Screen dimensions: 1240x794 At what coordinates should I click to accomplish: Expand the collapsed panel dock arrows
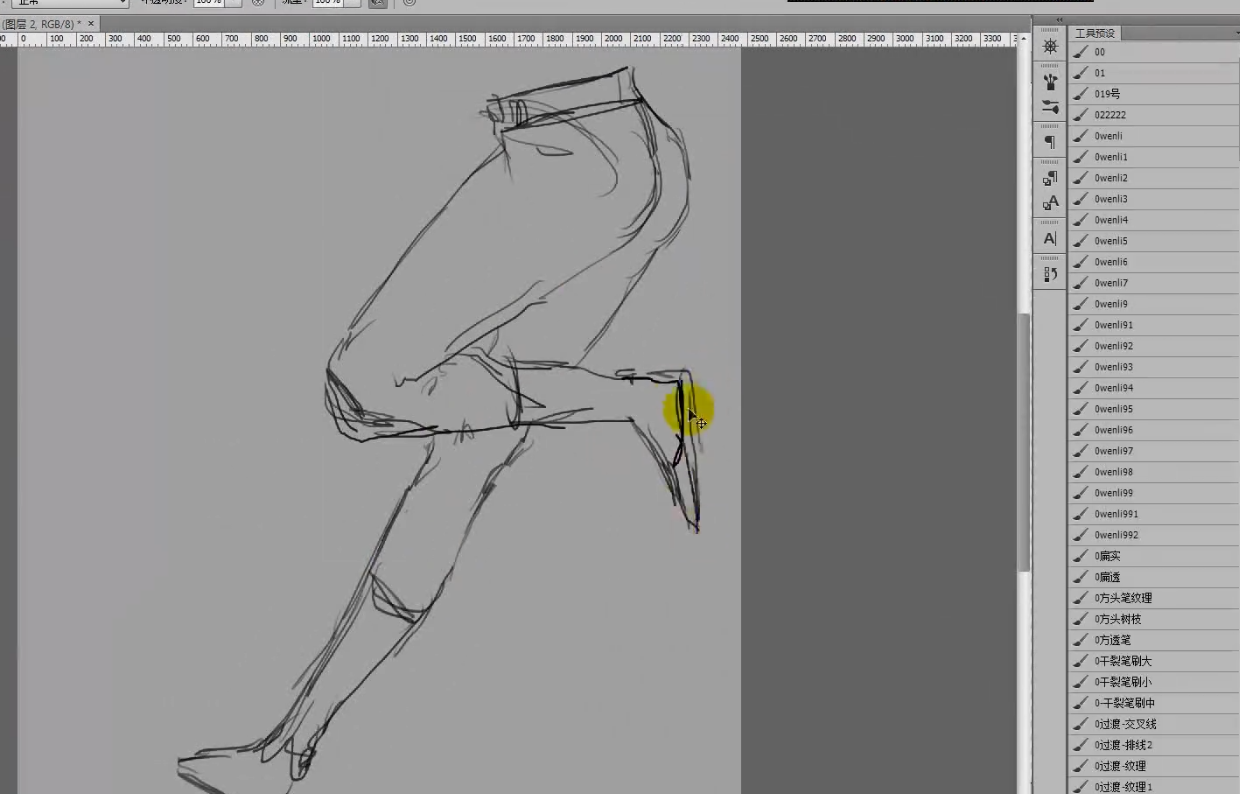[x=1059, y=20]
